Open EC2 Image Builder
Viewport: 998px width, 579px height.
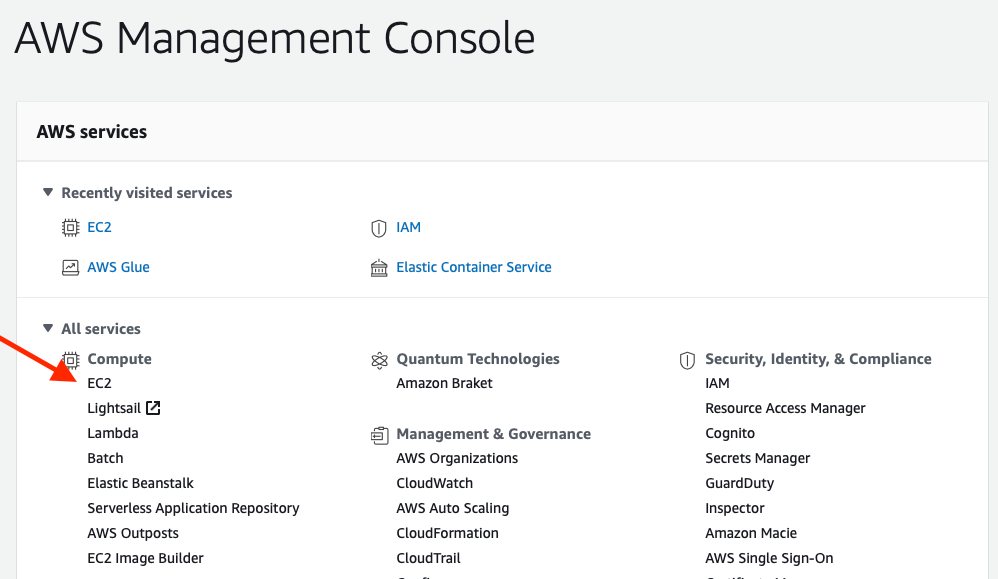[x=146, y=558]
